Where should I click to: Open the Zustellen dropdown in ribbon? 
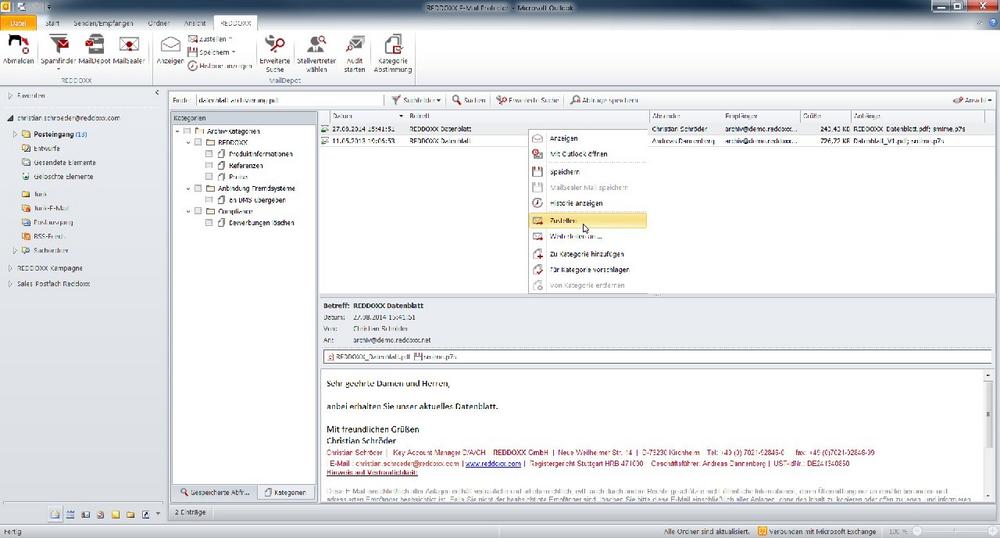click(210, 39)
